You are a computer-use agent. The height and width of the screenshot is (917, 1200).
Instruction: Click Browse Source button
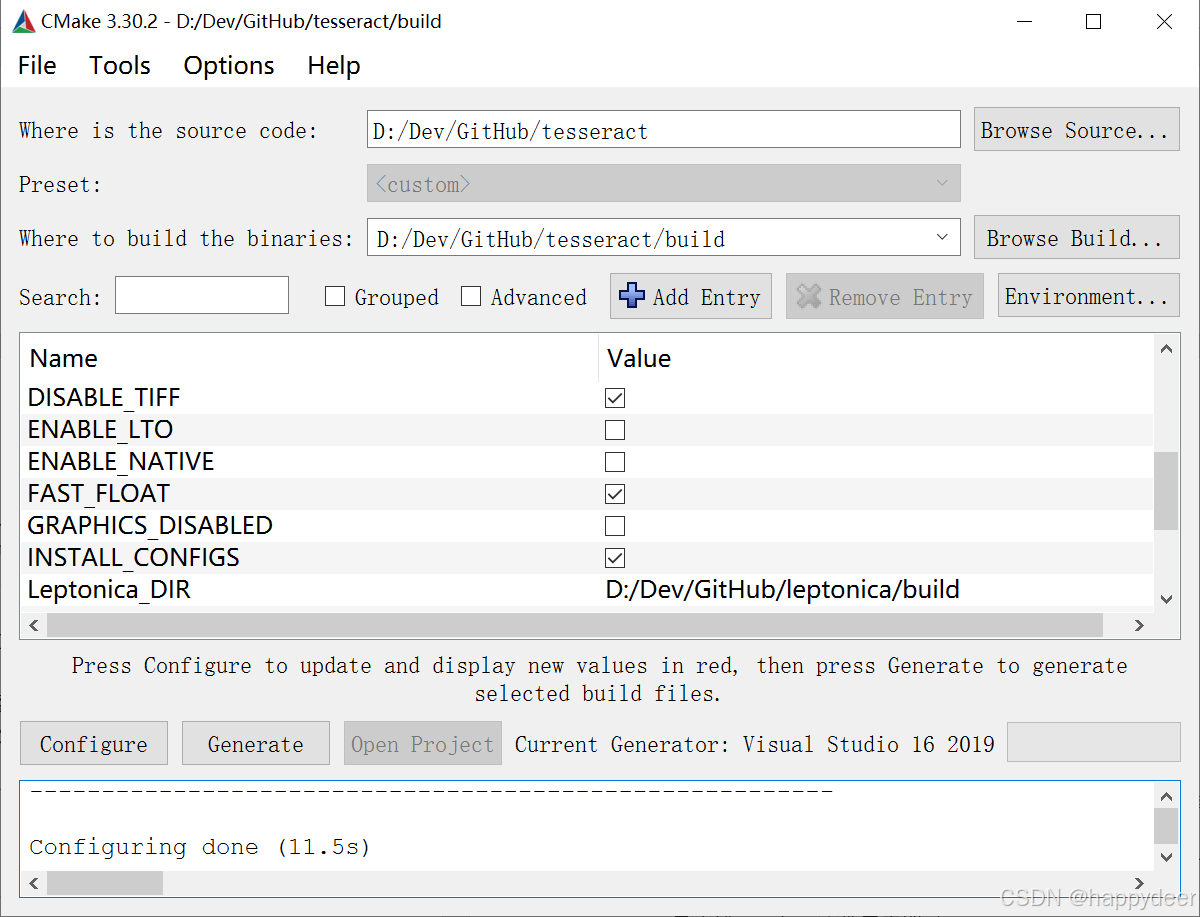pyautogui.click(x=1076, y=130)
